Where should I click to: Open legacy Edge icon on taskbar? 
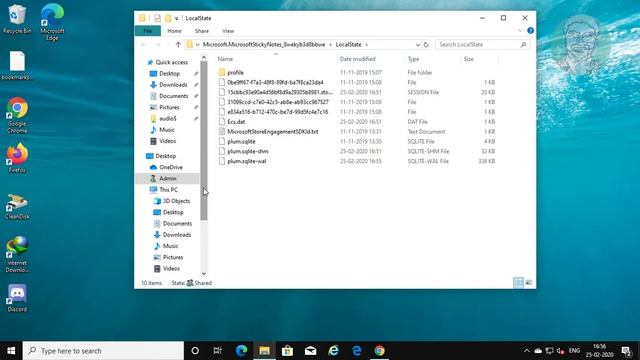[357, 351]
